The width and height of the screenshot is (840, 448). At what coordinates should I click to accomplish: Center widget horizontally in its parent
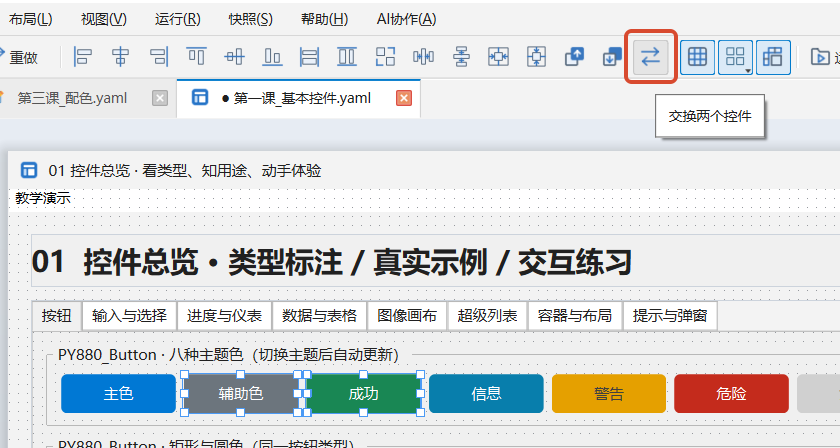[x=499, y=56]
